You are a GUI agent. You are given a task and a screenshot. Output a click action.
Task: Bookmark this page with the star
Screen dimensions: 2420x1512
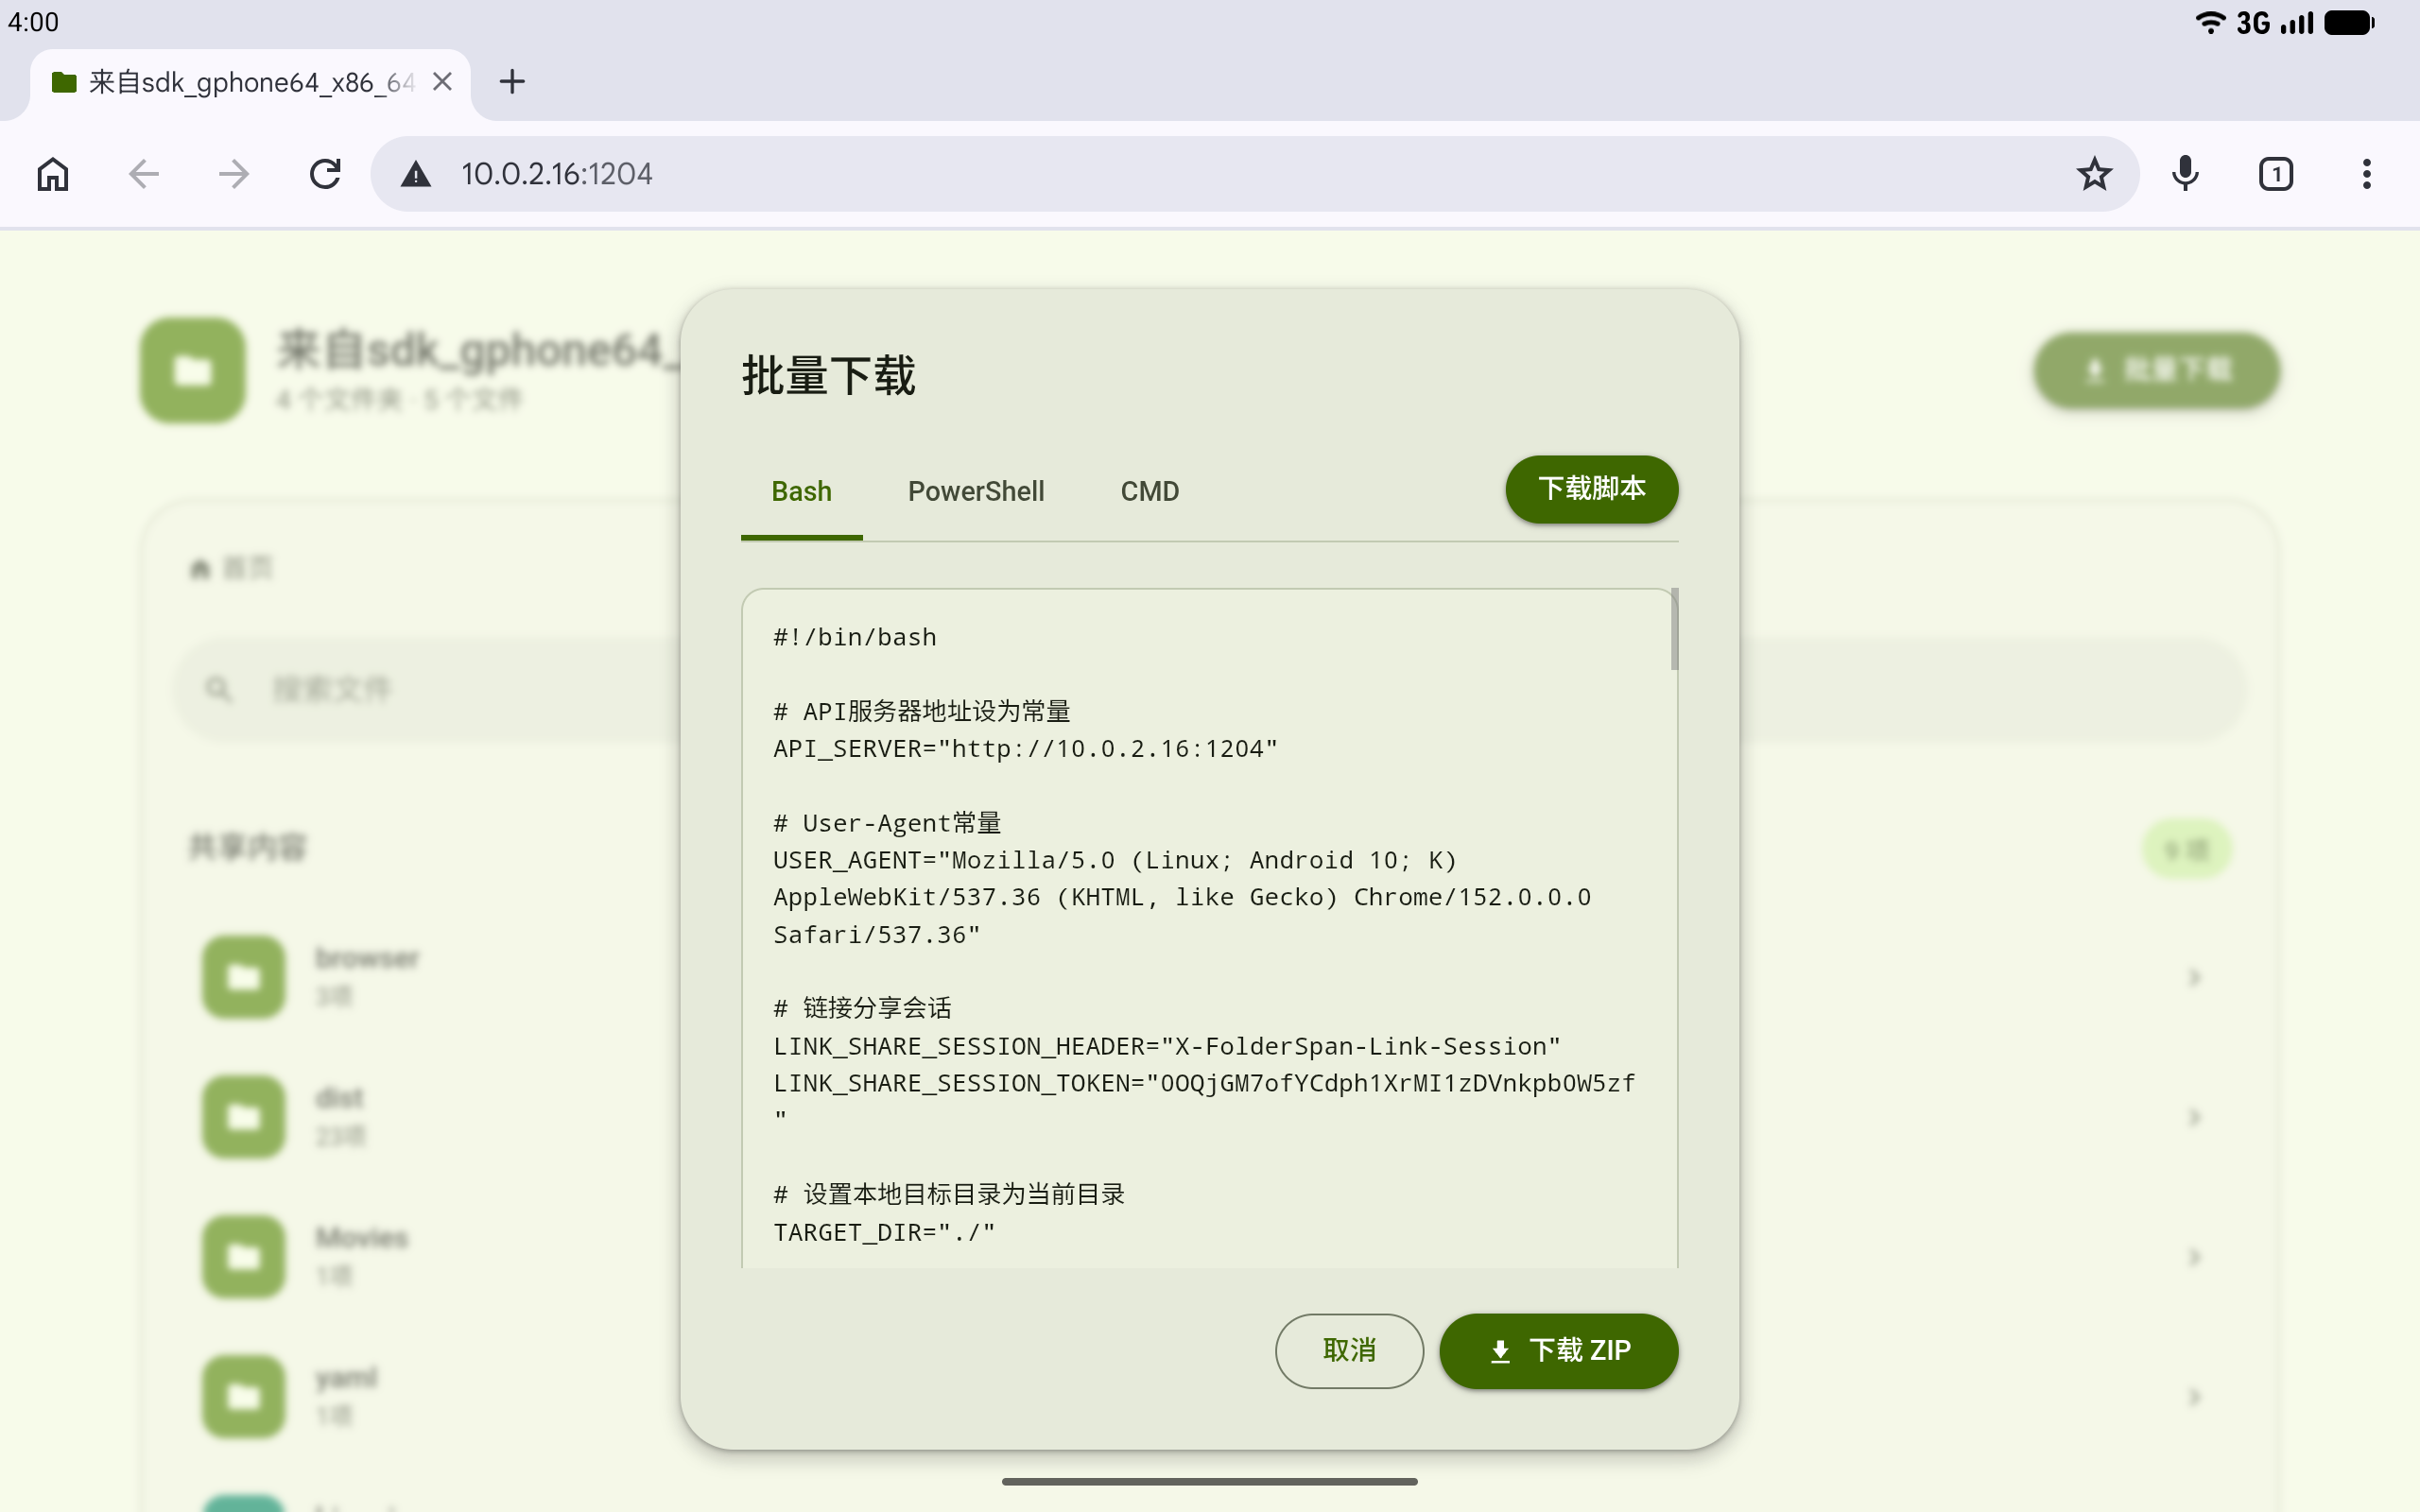[x=2094, y=174]
